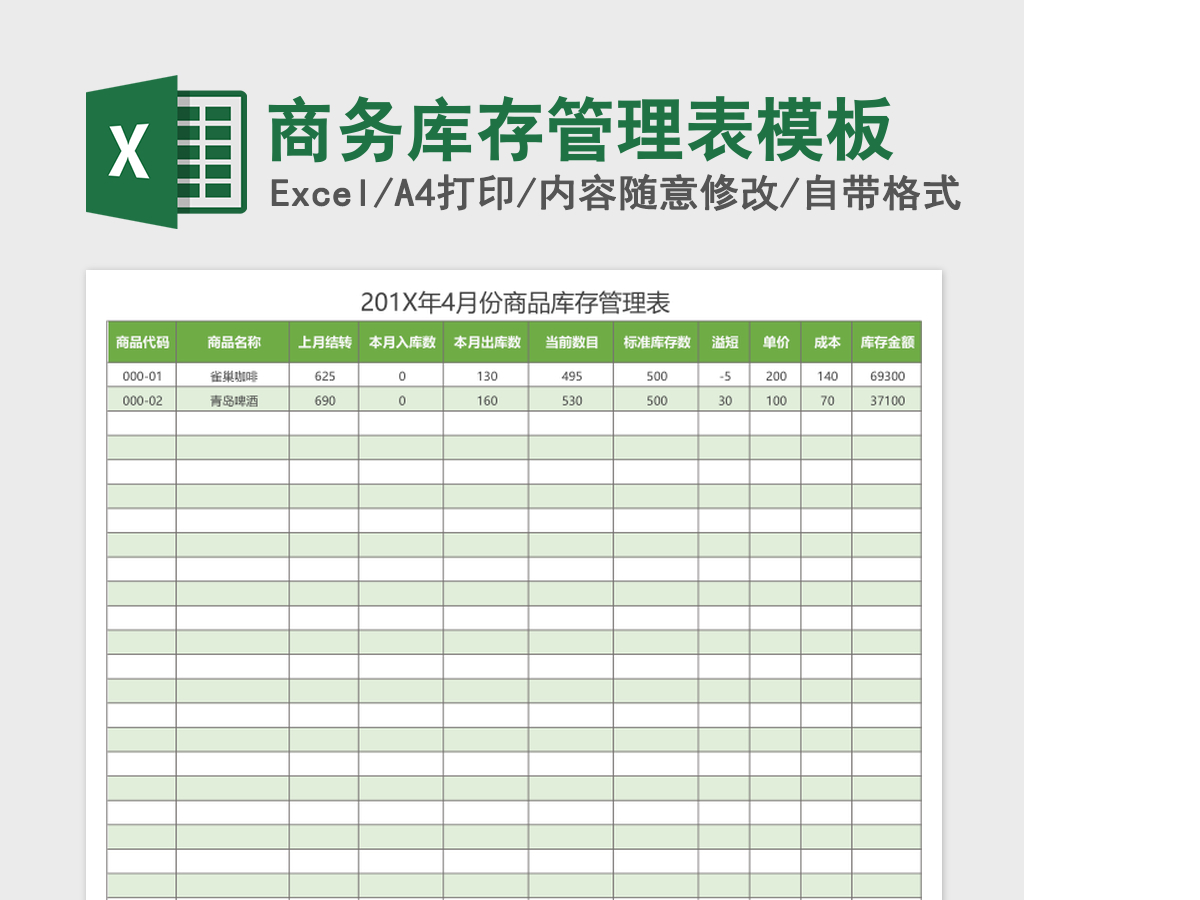Click the 商品代码 column header
This screenshot has width=1200, height=900.
coord(142,342)
